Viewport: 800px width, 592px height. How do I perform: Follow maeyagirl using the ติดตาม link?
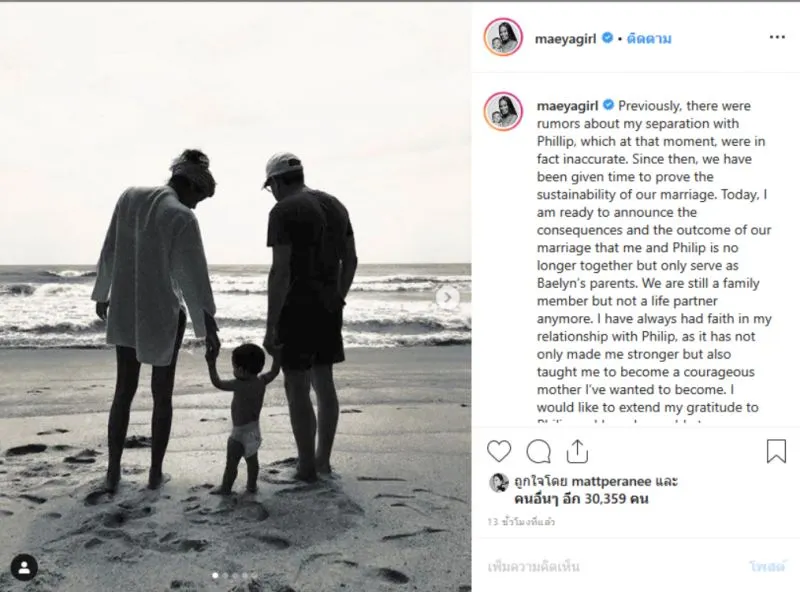tap(648, 39)
